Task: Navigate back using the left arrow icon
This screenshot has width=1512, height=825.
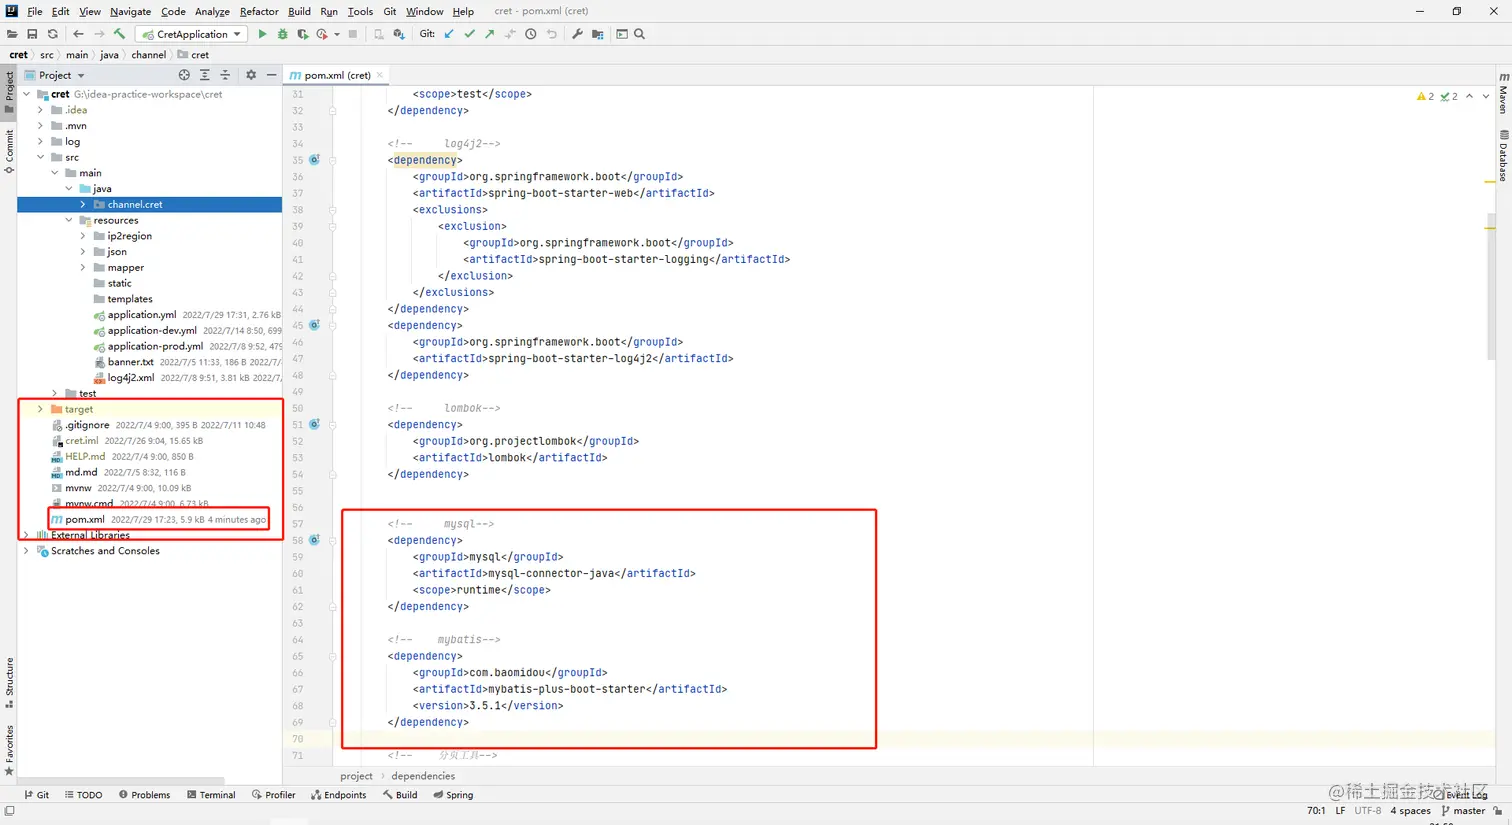Action: tap(78, 34)
